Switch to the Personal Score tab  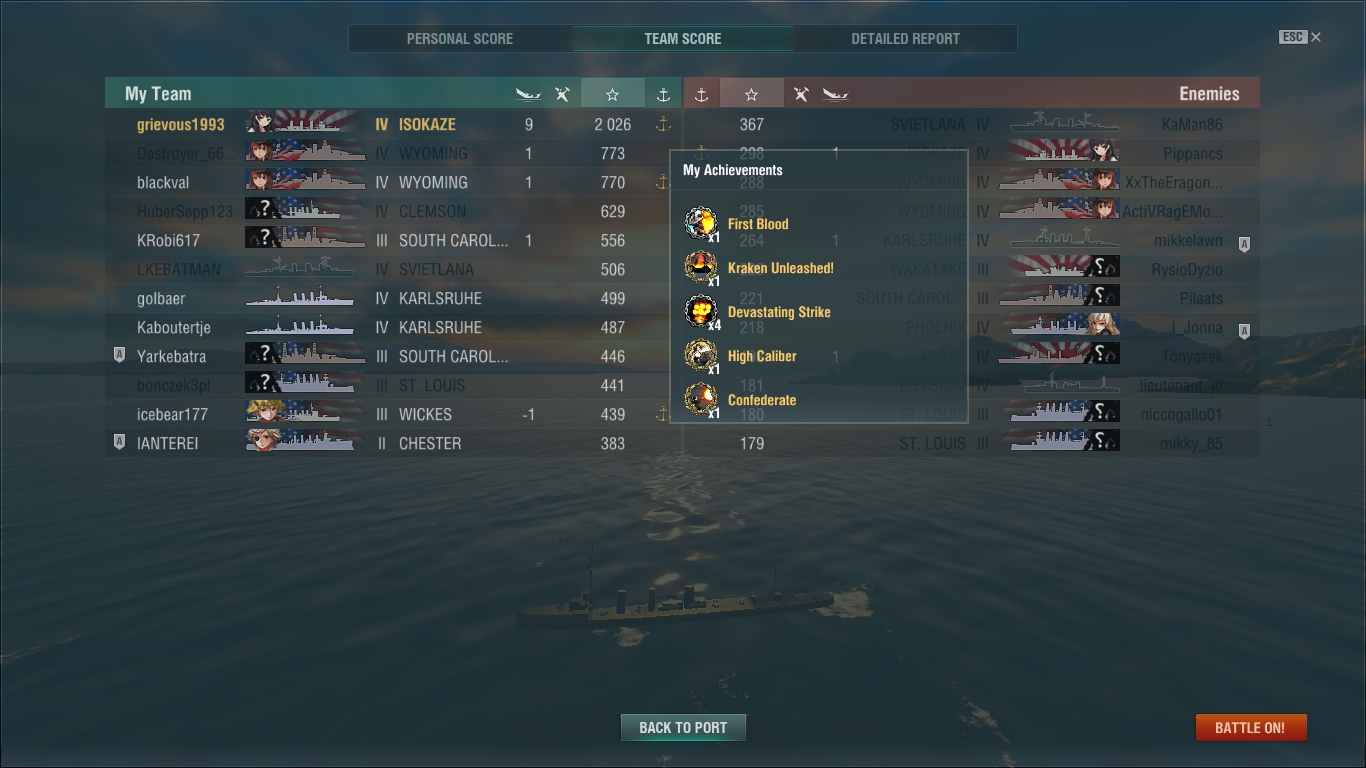tap(460, 39)
